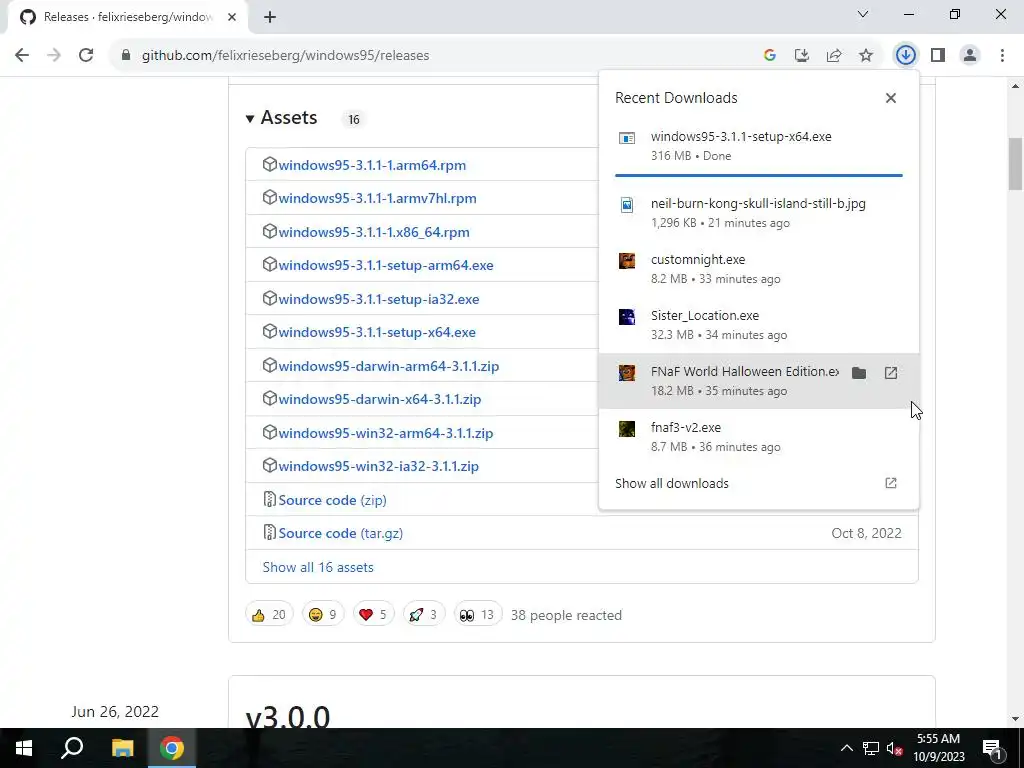Download windows95-3.1.1-setup-ia32.exe
Image resolution: width=1024 pixels, height=768 pixels.
[x=378, y=299]
